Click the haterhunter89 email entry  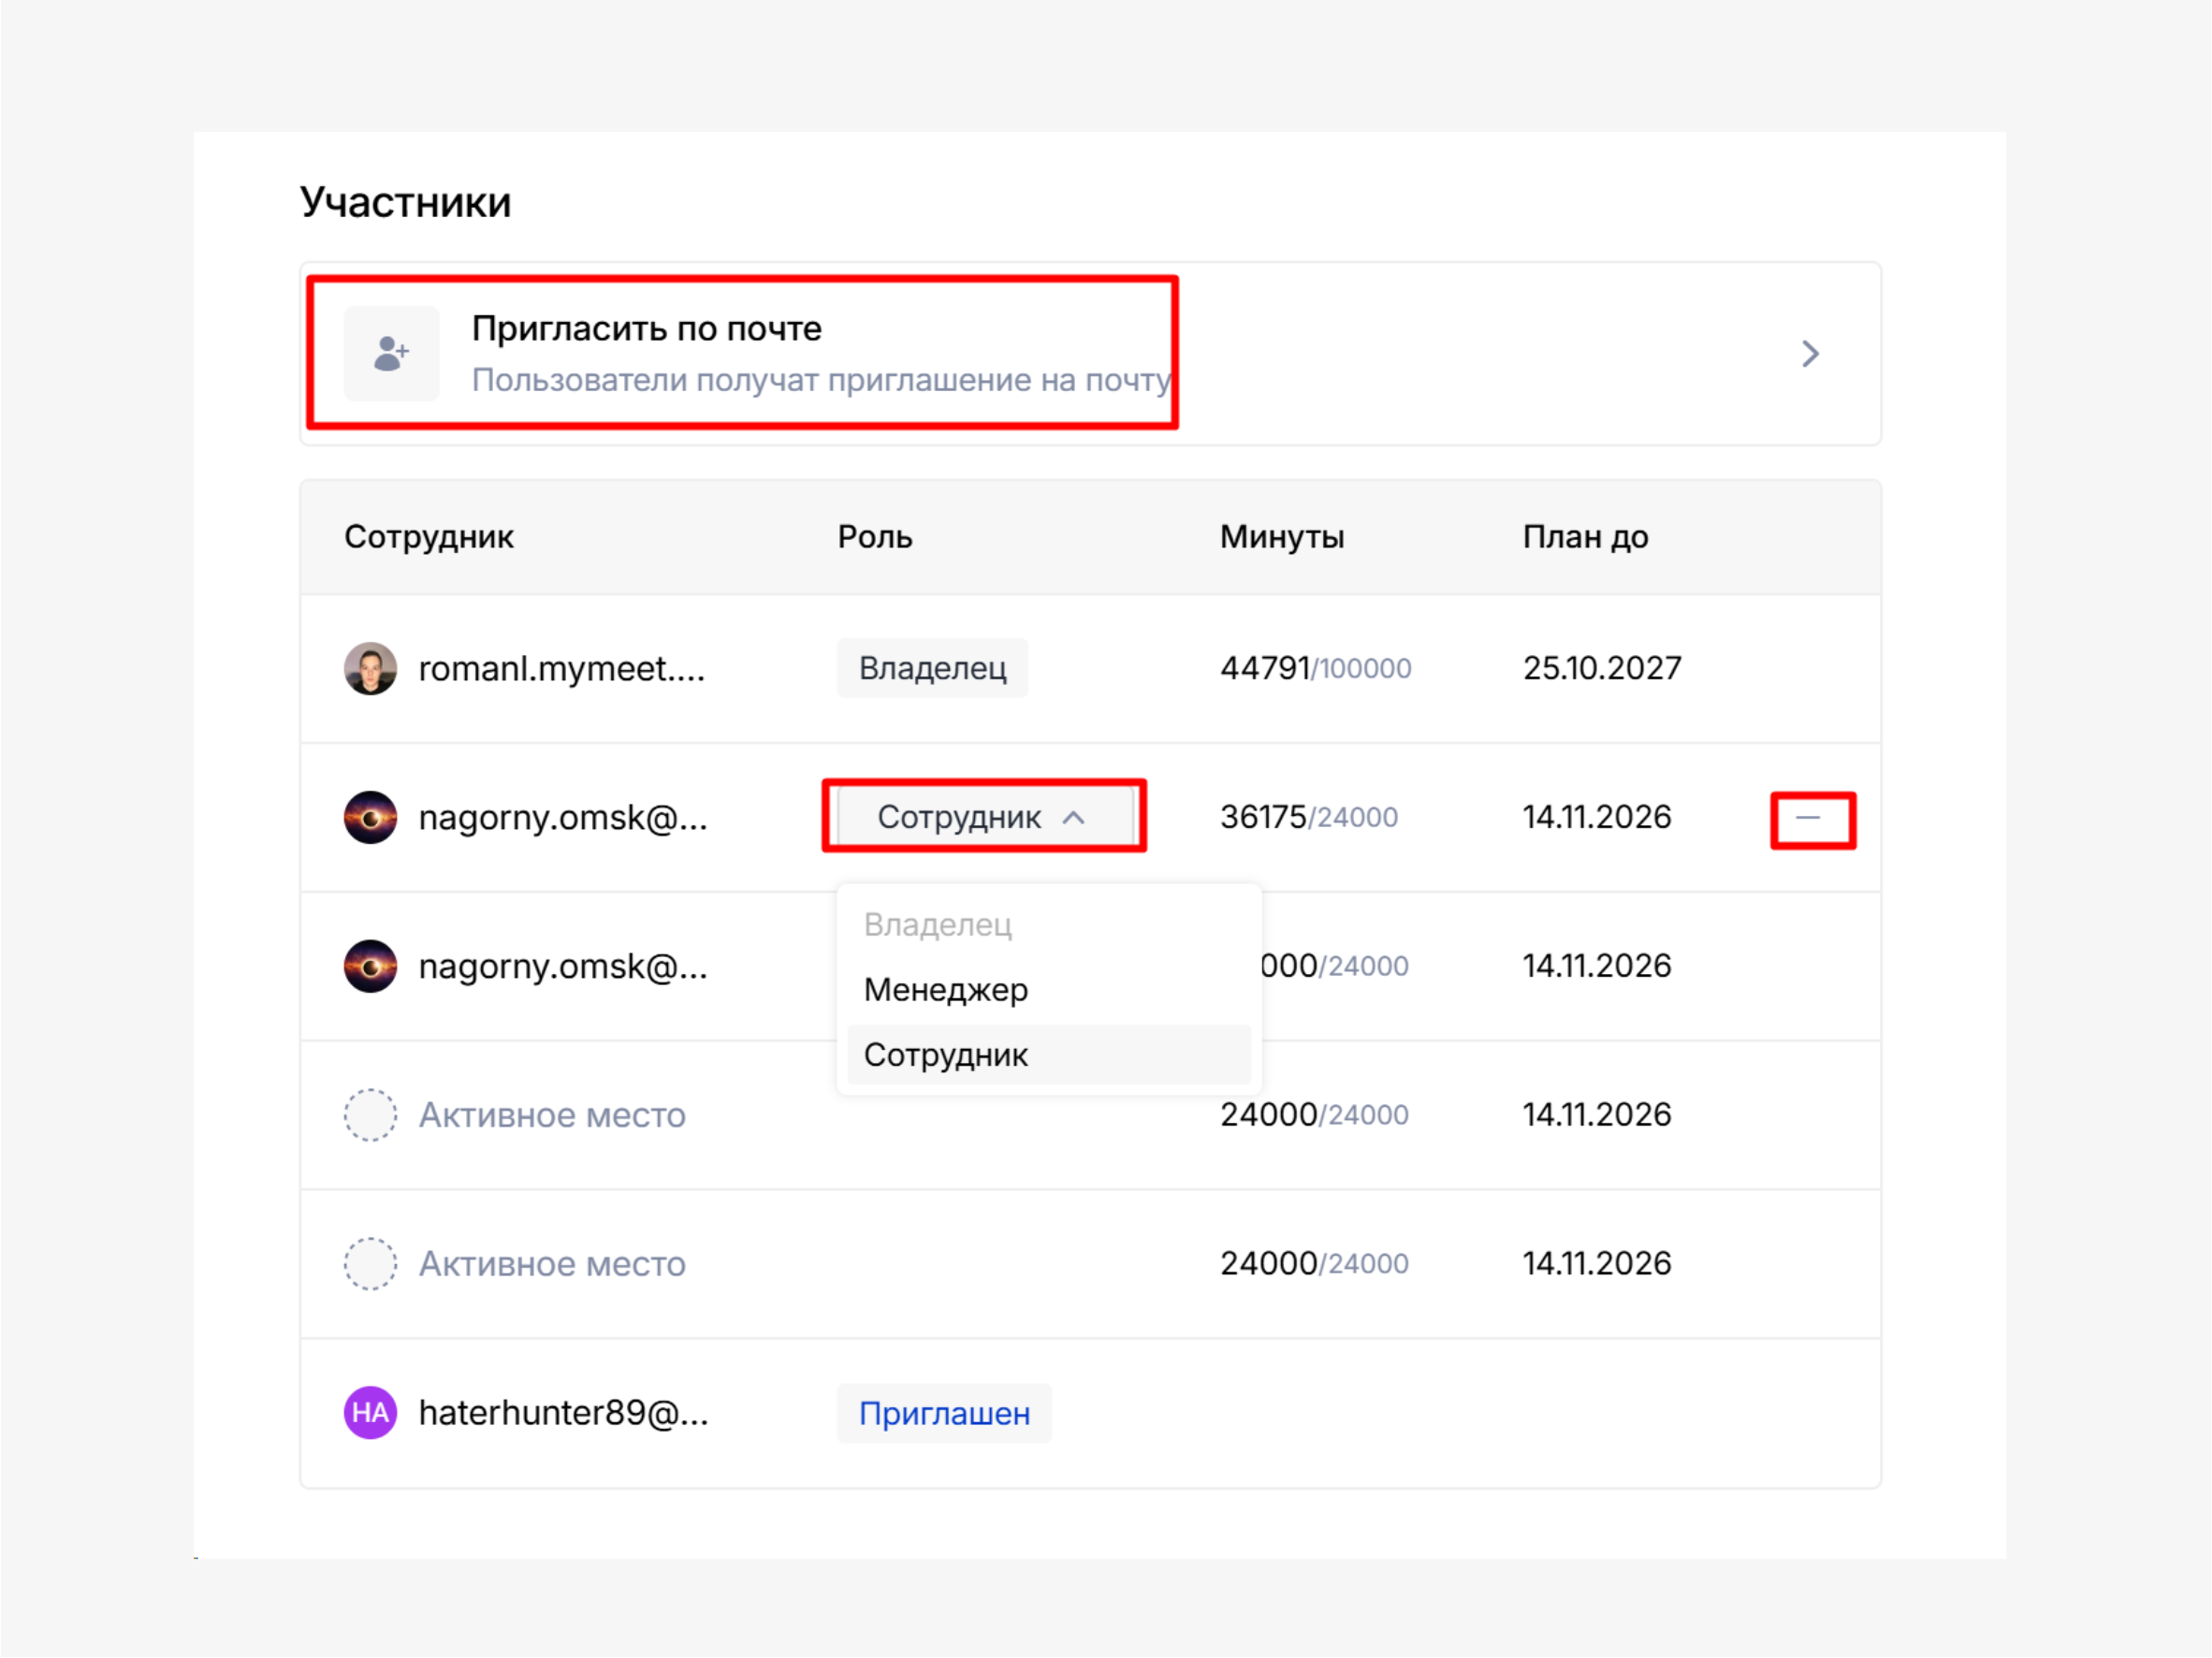tap(563, 1413)
